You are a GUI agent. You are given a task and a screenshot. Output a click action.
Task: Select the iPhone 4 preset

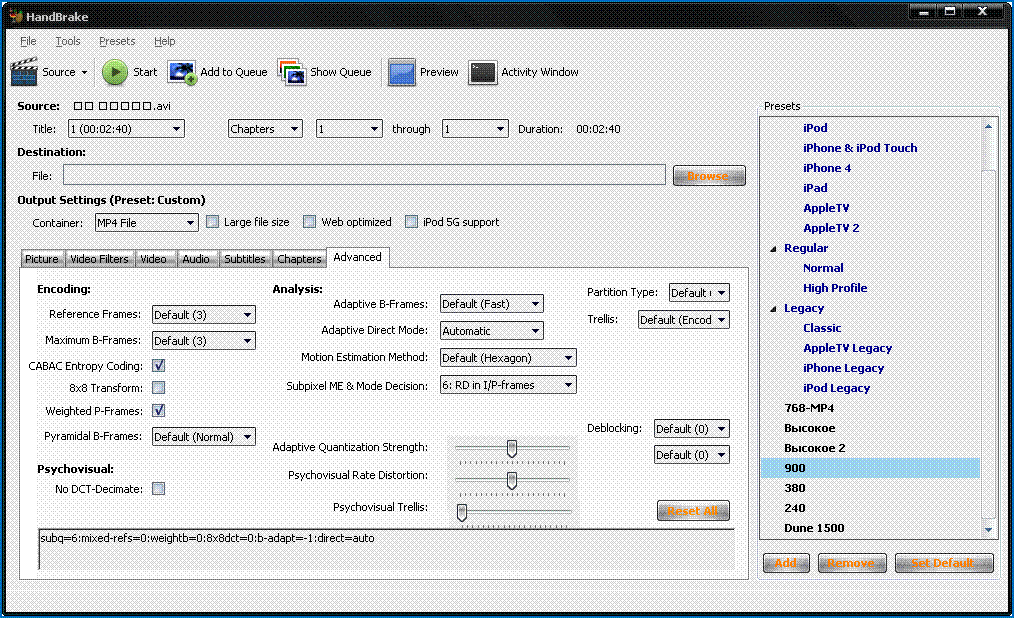826,168
